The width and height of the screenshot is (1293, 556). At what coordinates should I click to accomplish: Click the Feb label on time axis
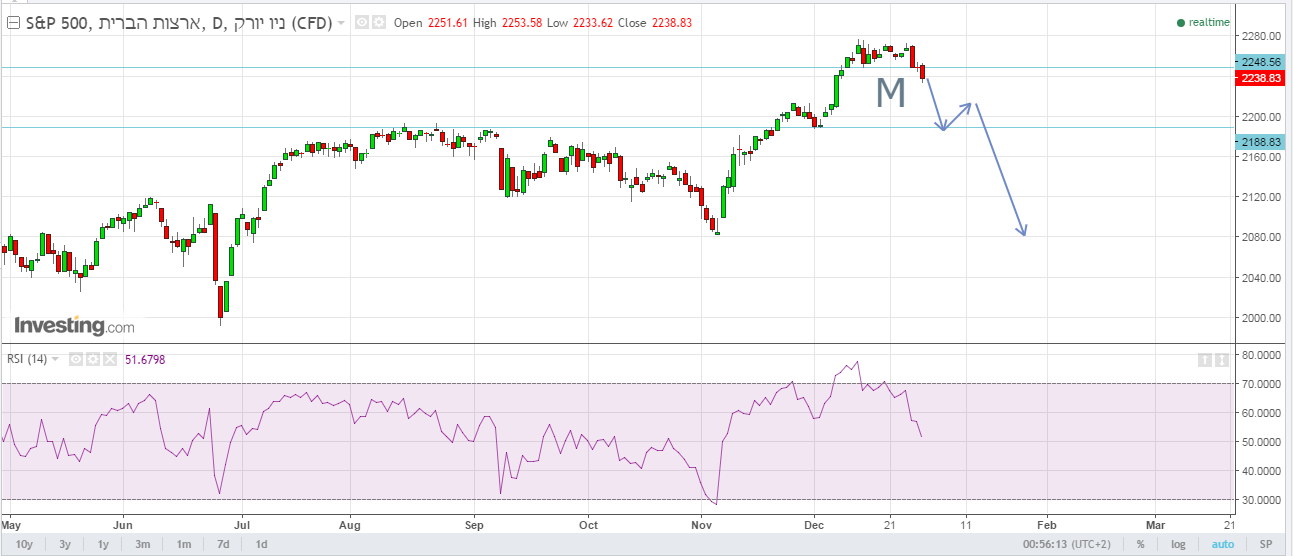click(1046, 523)
